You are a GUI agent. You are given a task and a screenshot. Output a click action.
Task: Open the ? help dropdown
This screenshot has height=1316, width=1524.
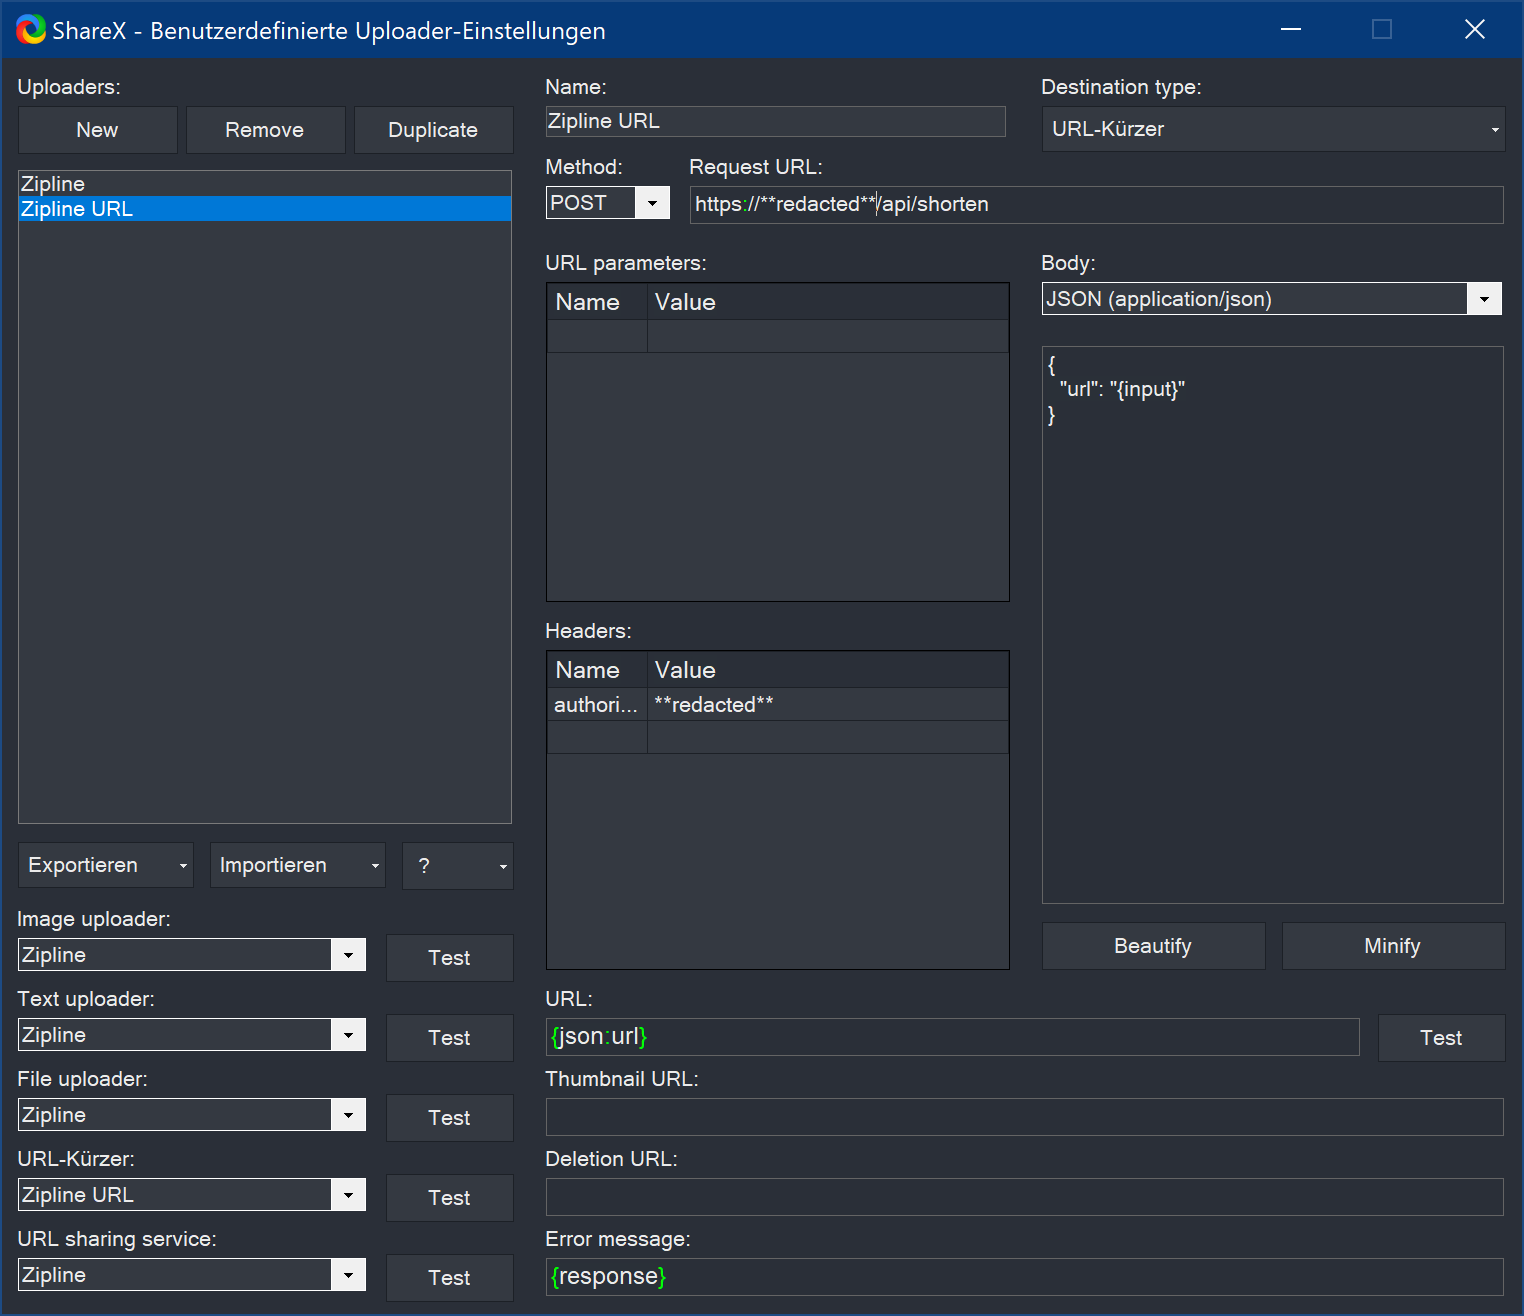tap(504, 865)
